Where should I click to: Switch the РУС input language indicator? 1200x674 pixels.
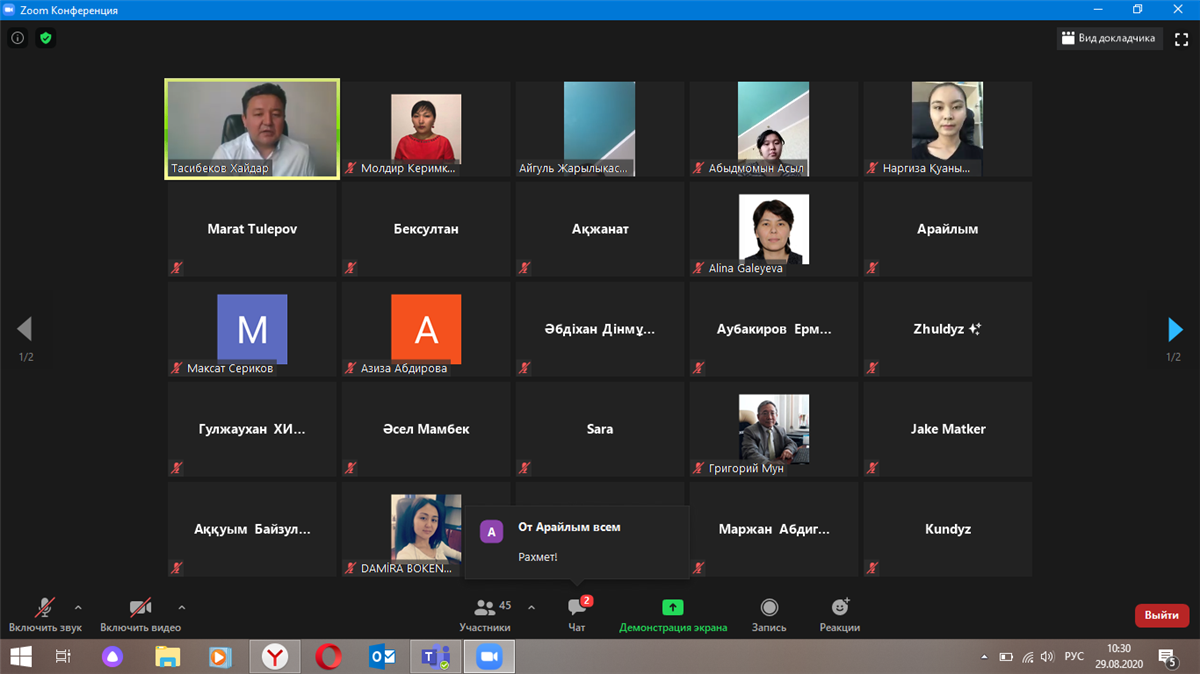click(x=1073, y=656)
